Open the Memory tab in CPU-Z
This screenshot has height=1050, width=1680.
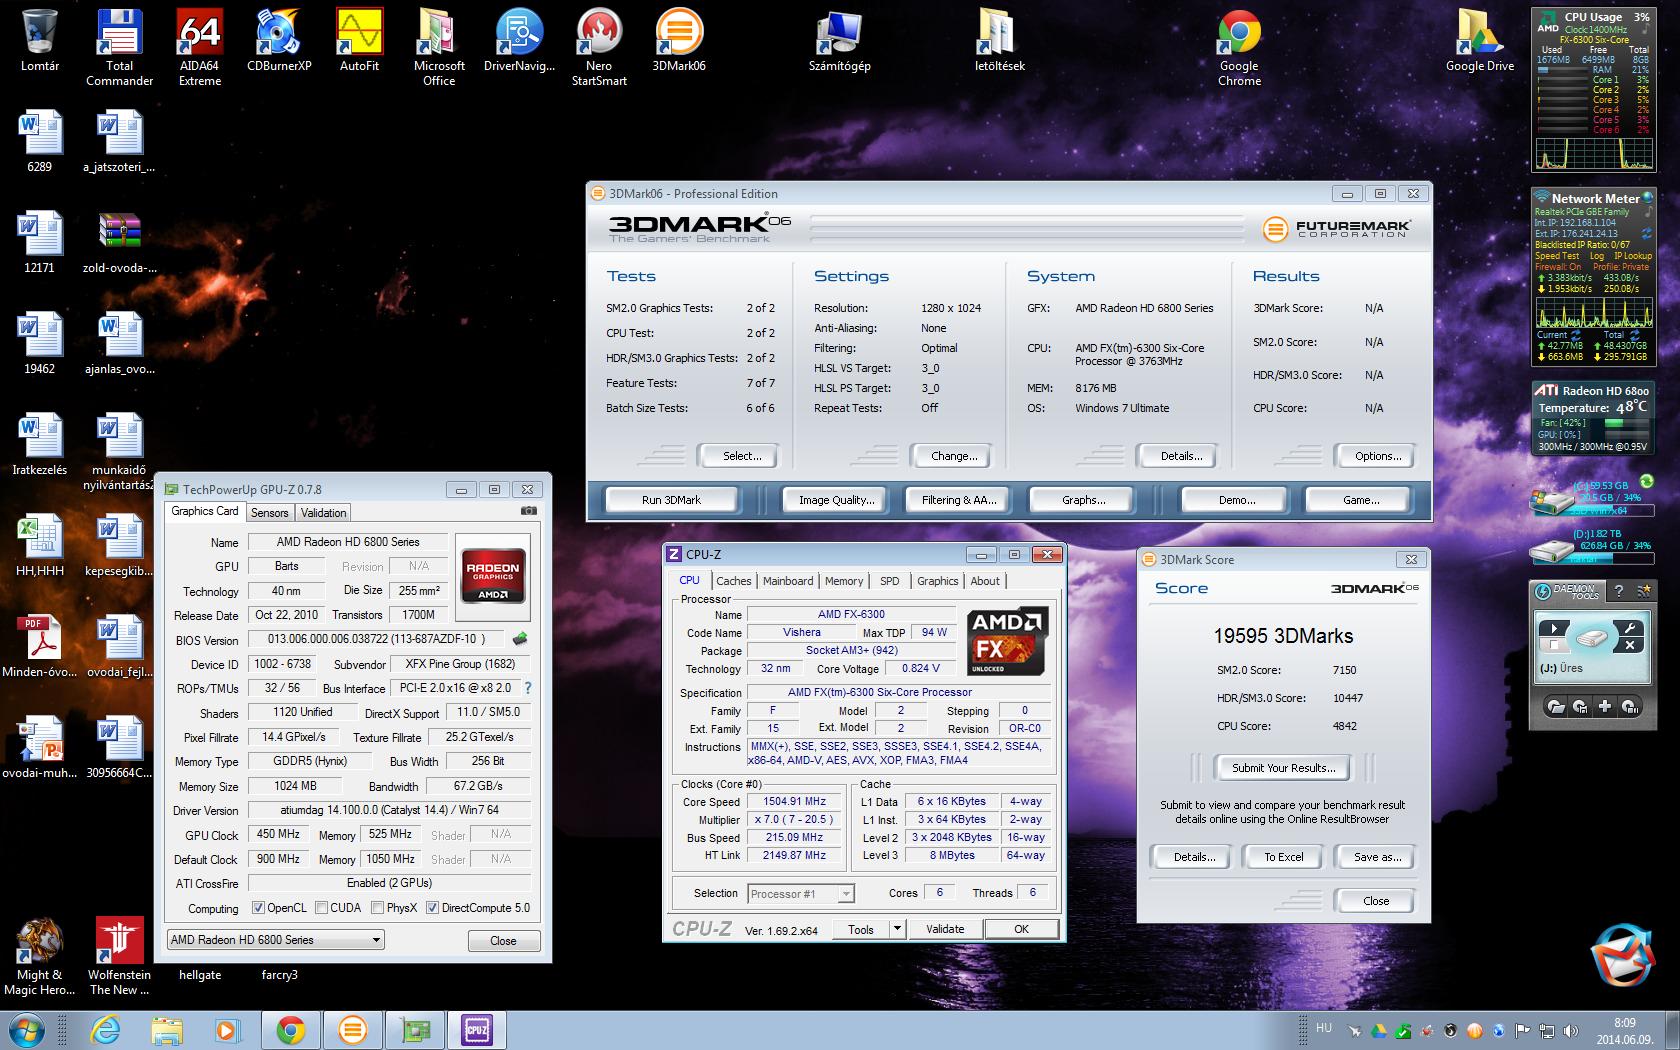point(844,581)
